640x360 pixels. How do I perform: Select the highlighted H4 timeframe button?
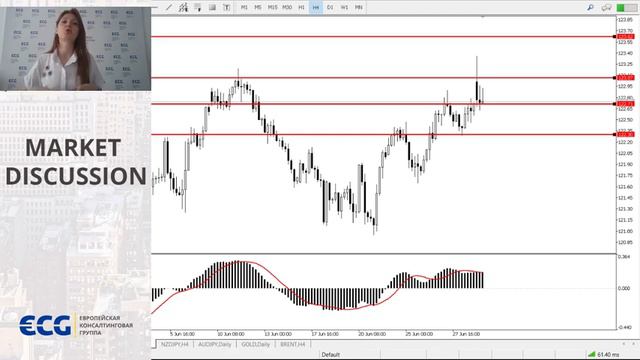(x=316, y=7)
